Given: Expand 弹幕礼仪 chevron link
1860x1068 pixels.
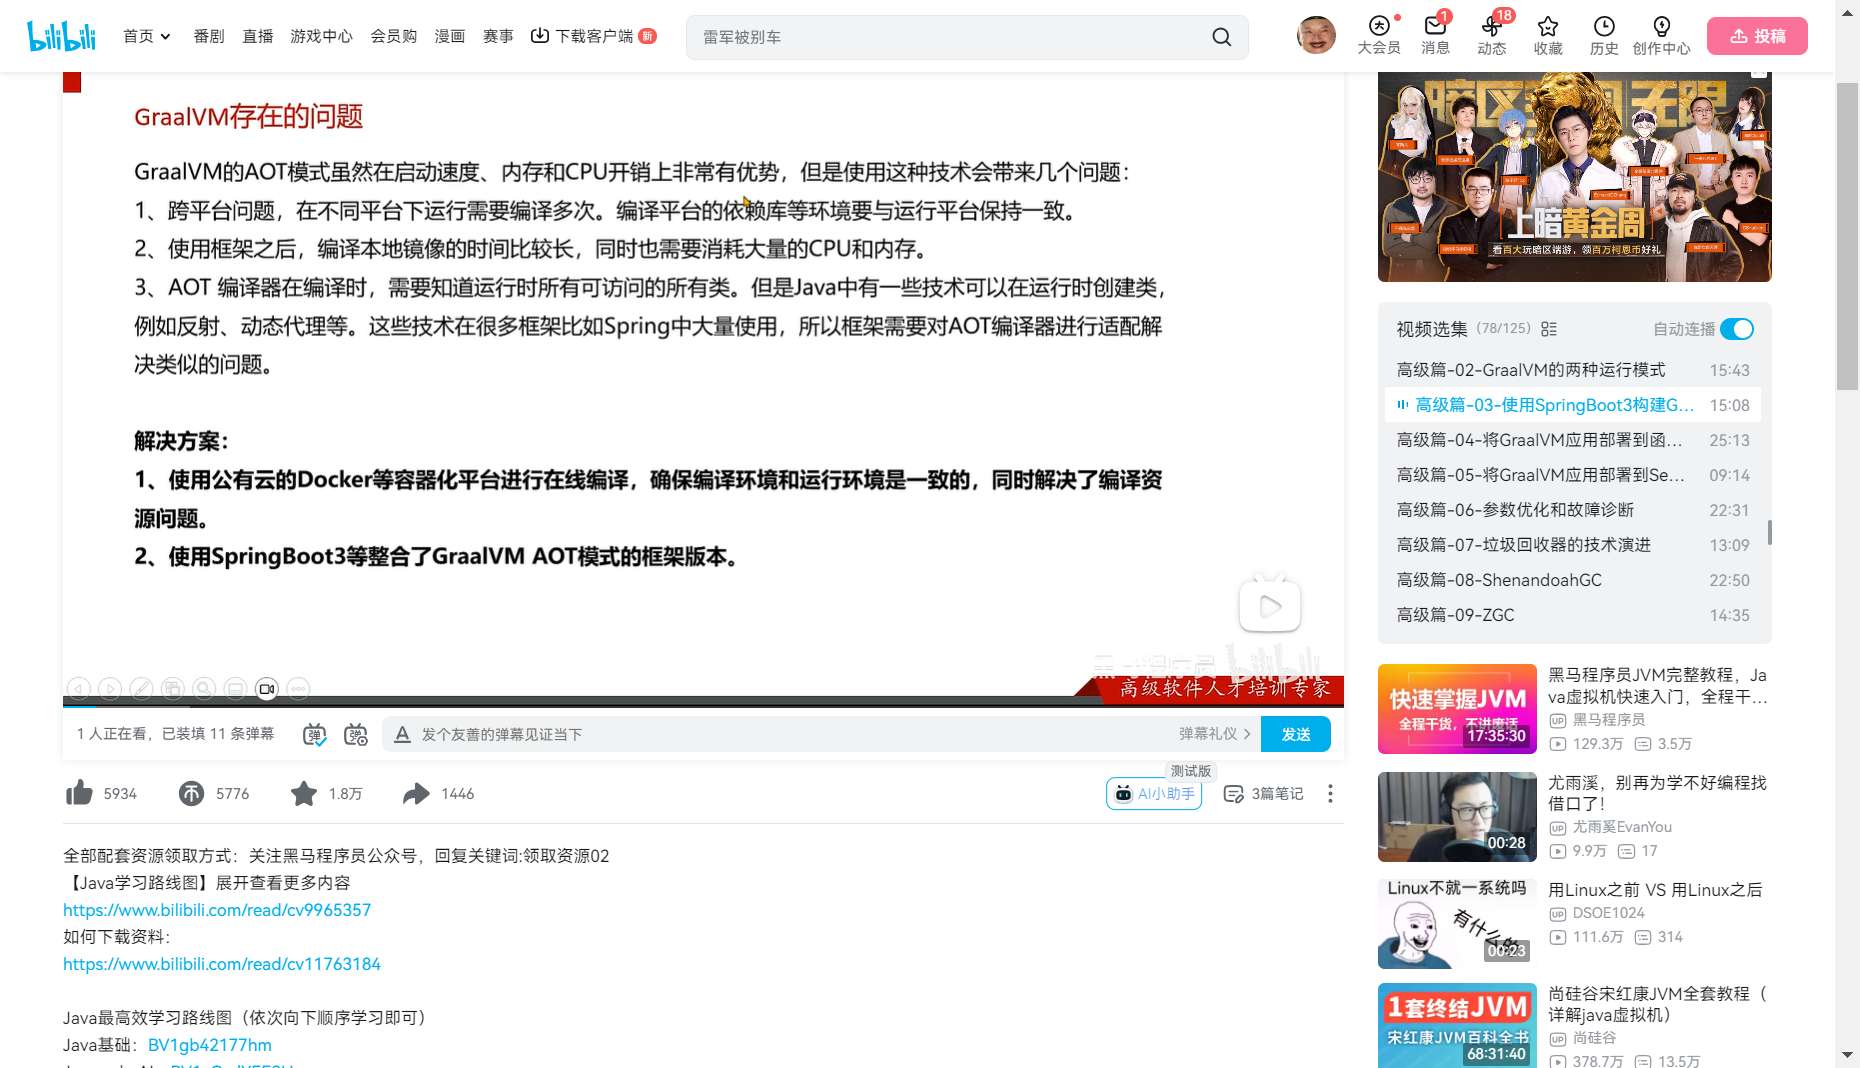Looking at the screenshot, I should pyautogui.click(x=1215, y=734).
